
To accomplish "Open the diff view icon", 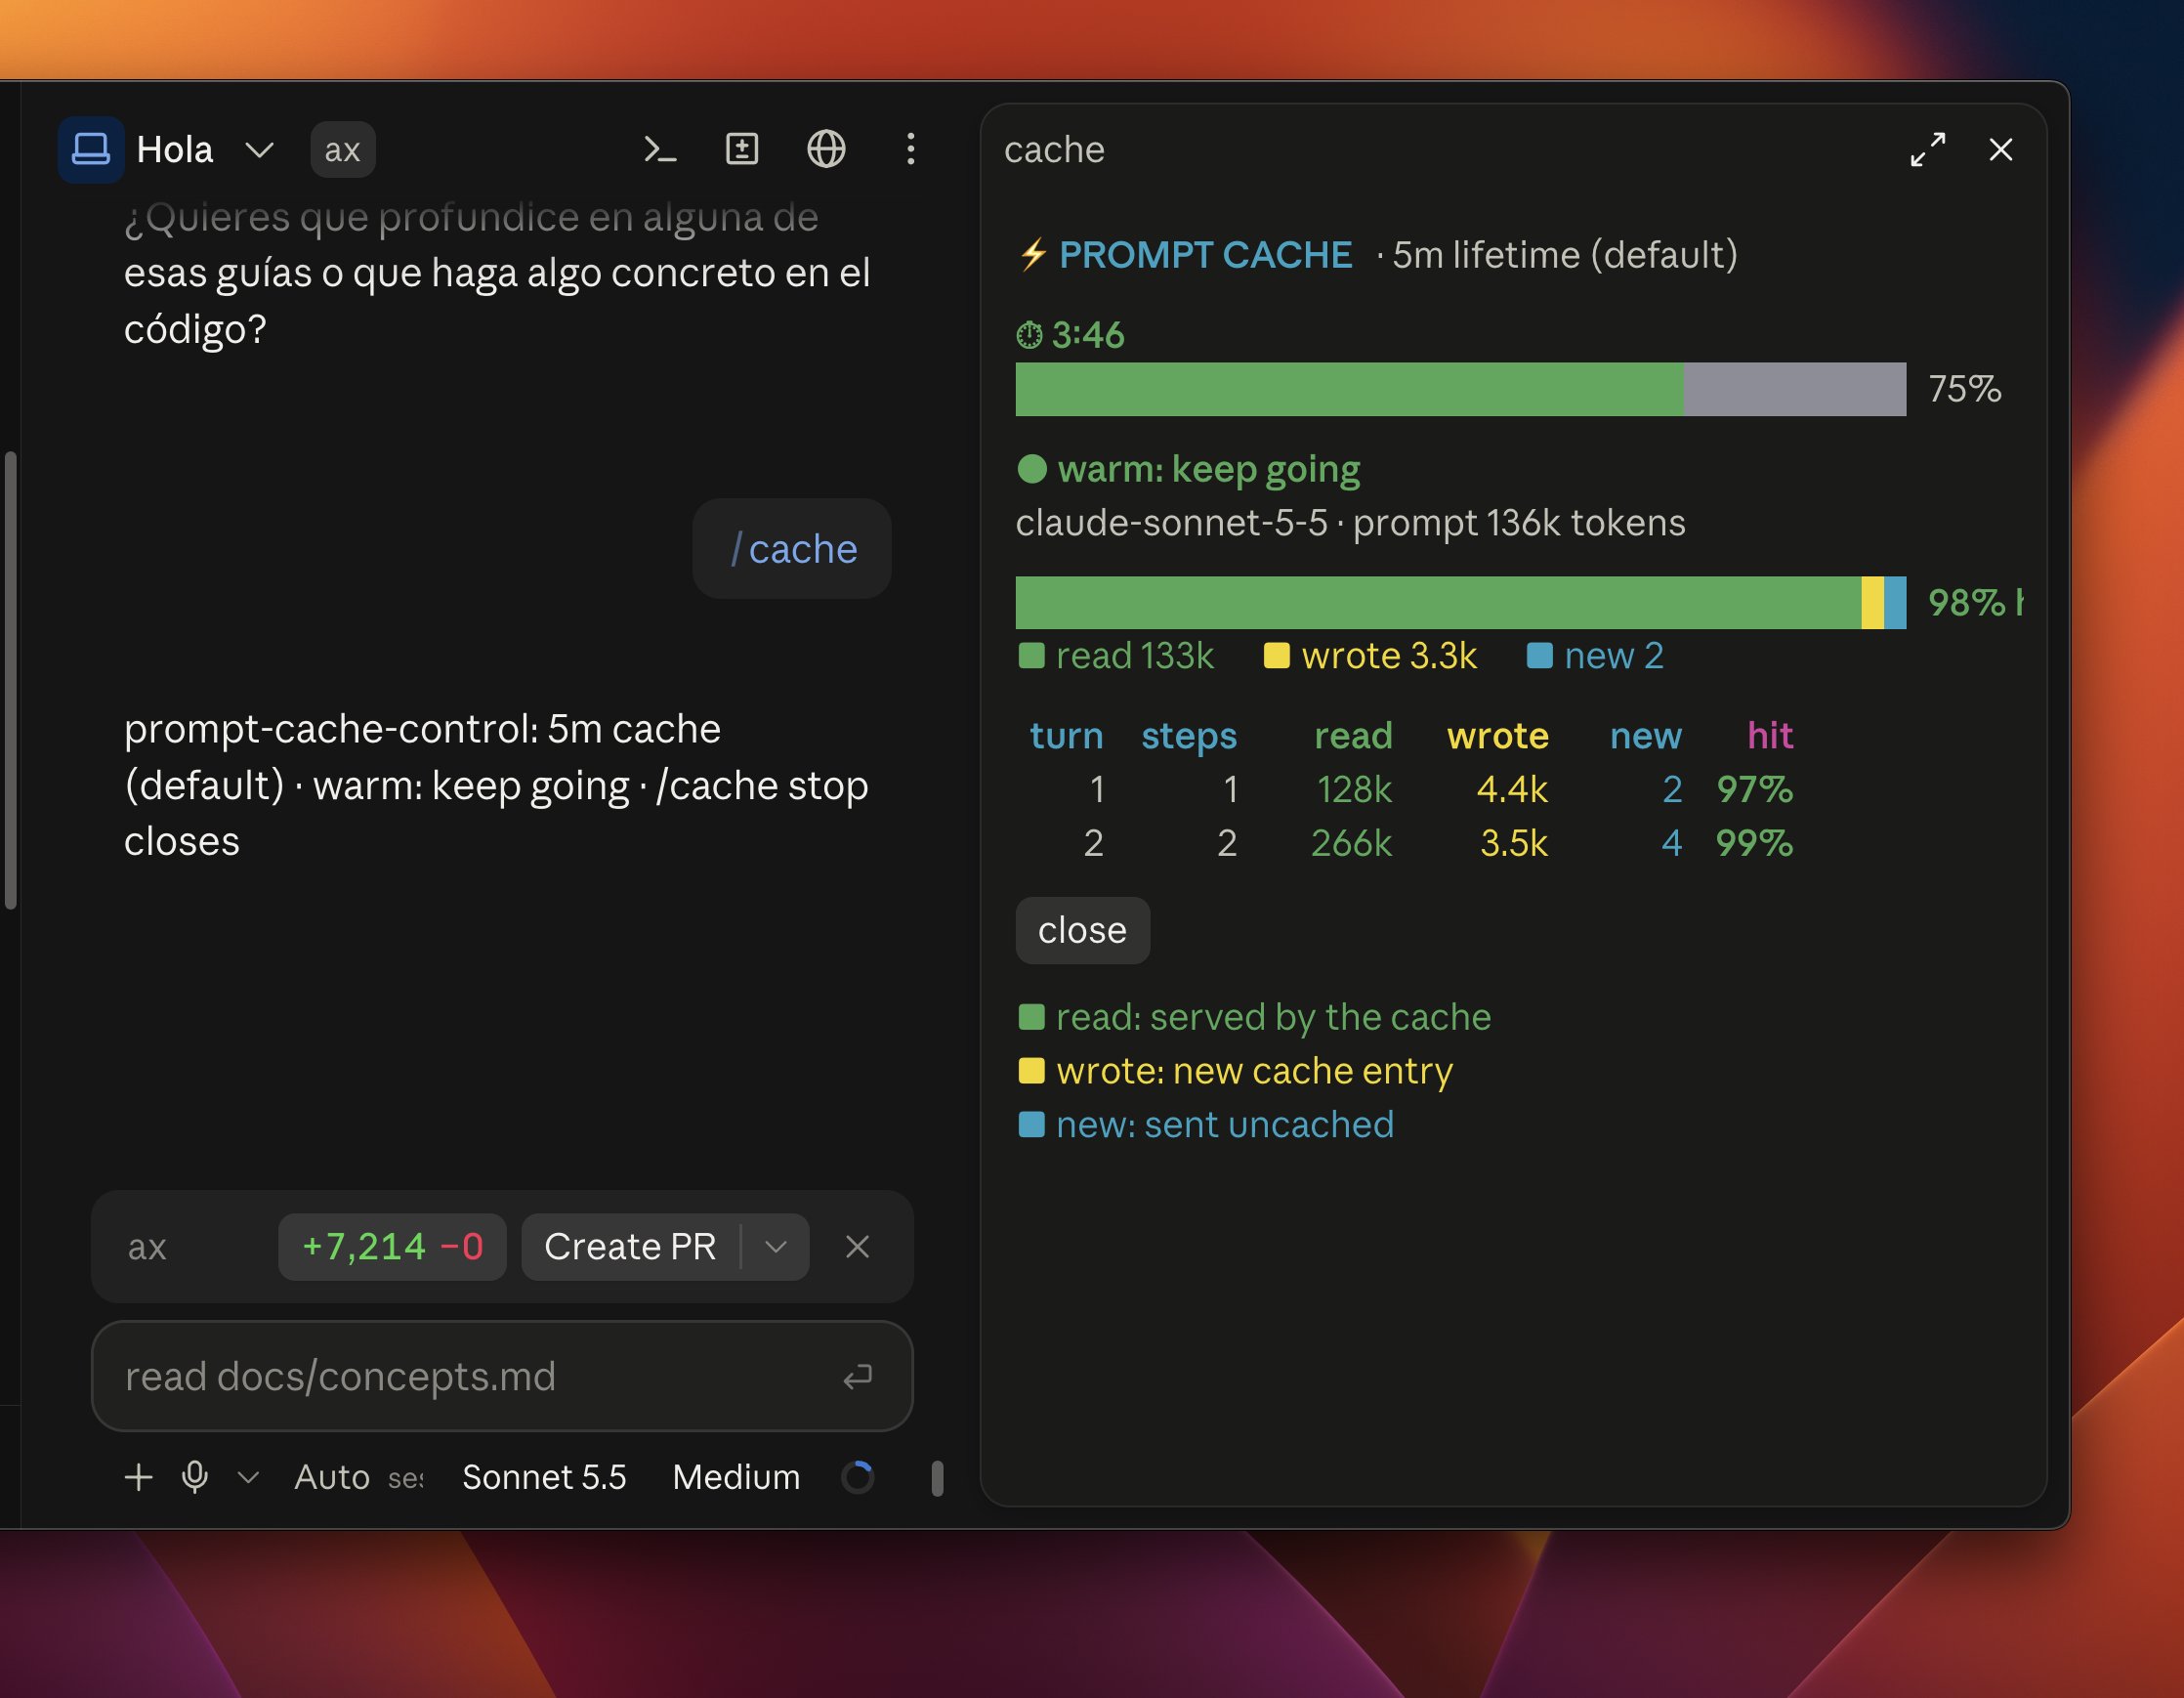I will [x=742, y=150].
